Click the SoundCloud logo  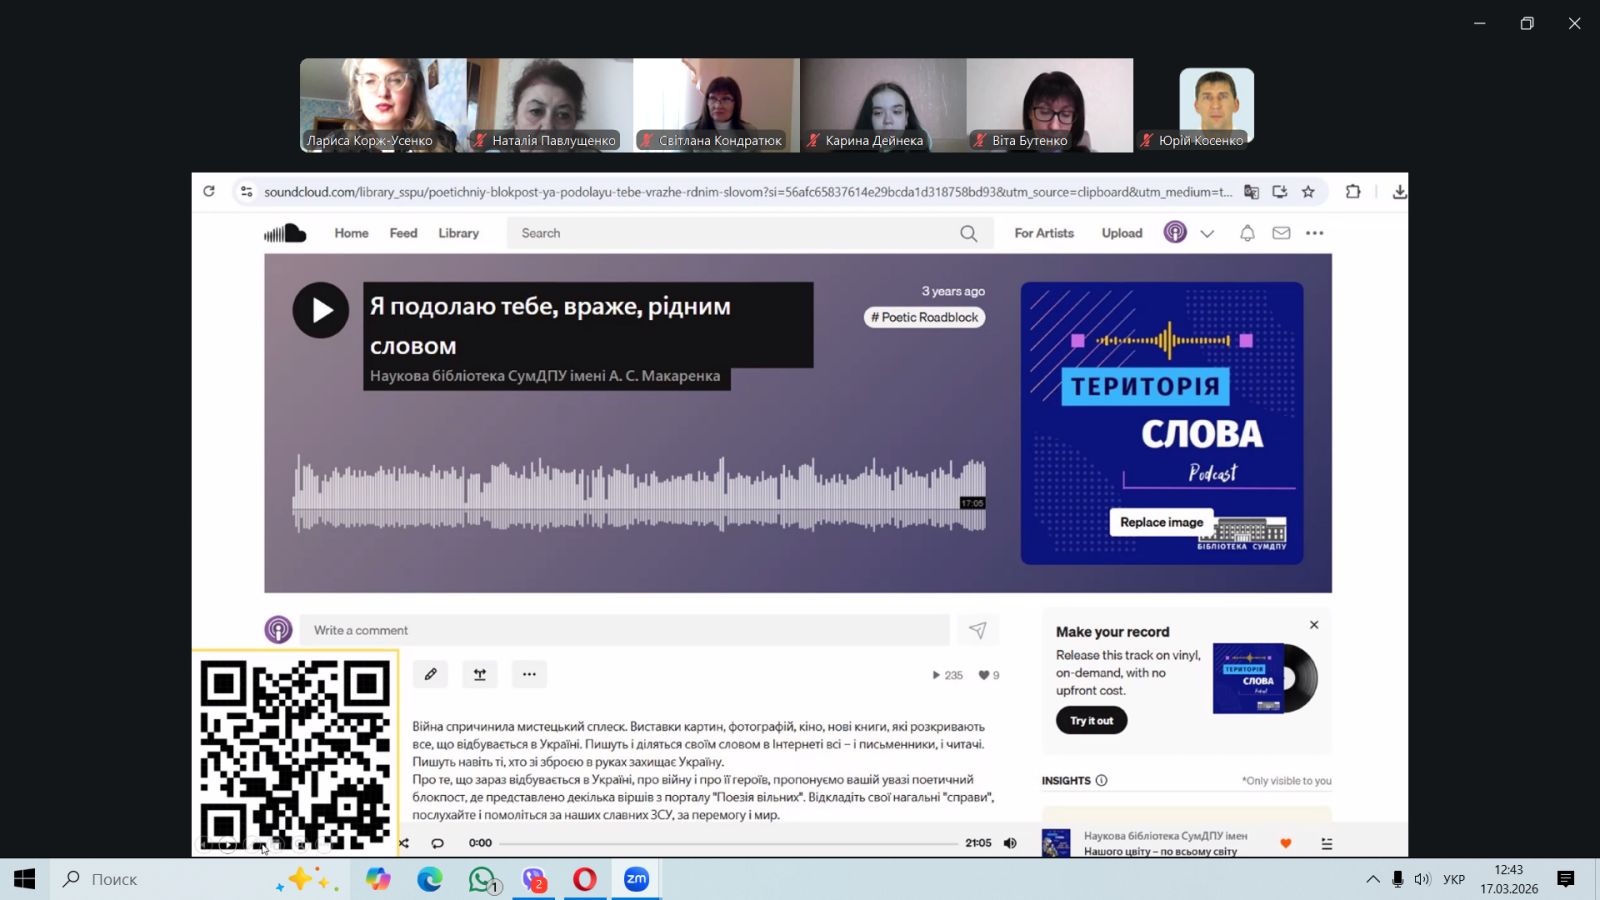[285, 233]
